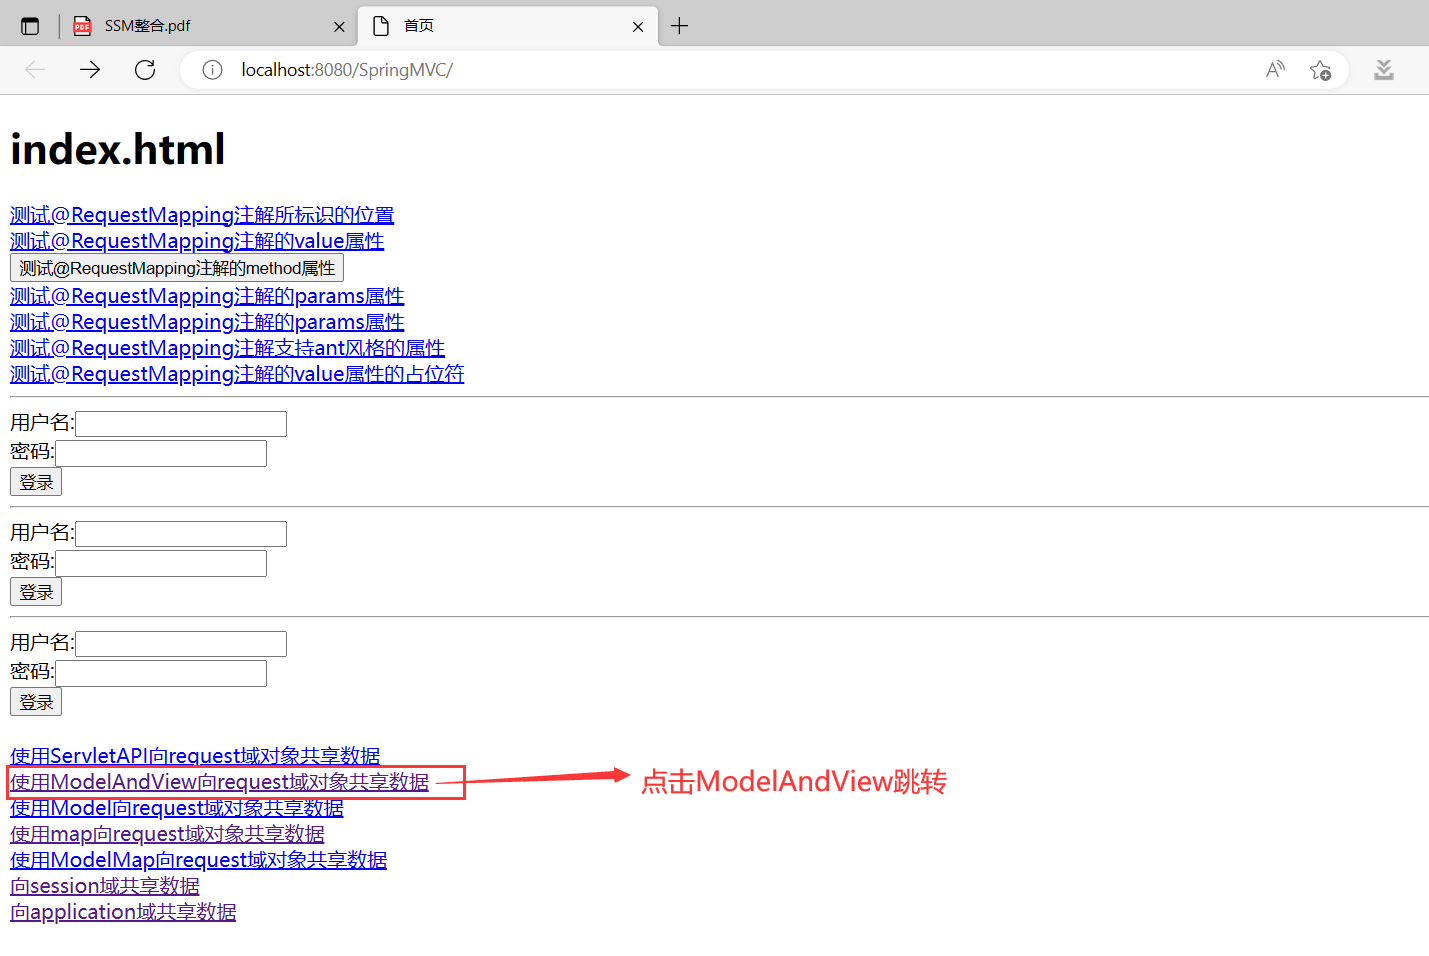The image size is (1429, 956).
Task: Submit the first form's 登录 button
Action: 36,482
